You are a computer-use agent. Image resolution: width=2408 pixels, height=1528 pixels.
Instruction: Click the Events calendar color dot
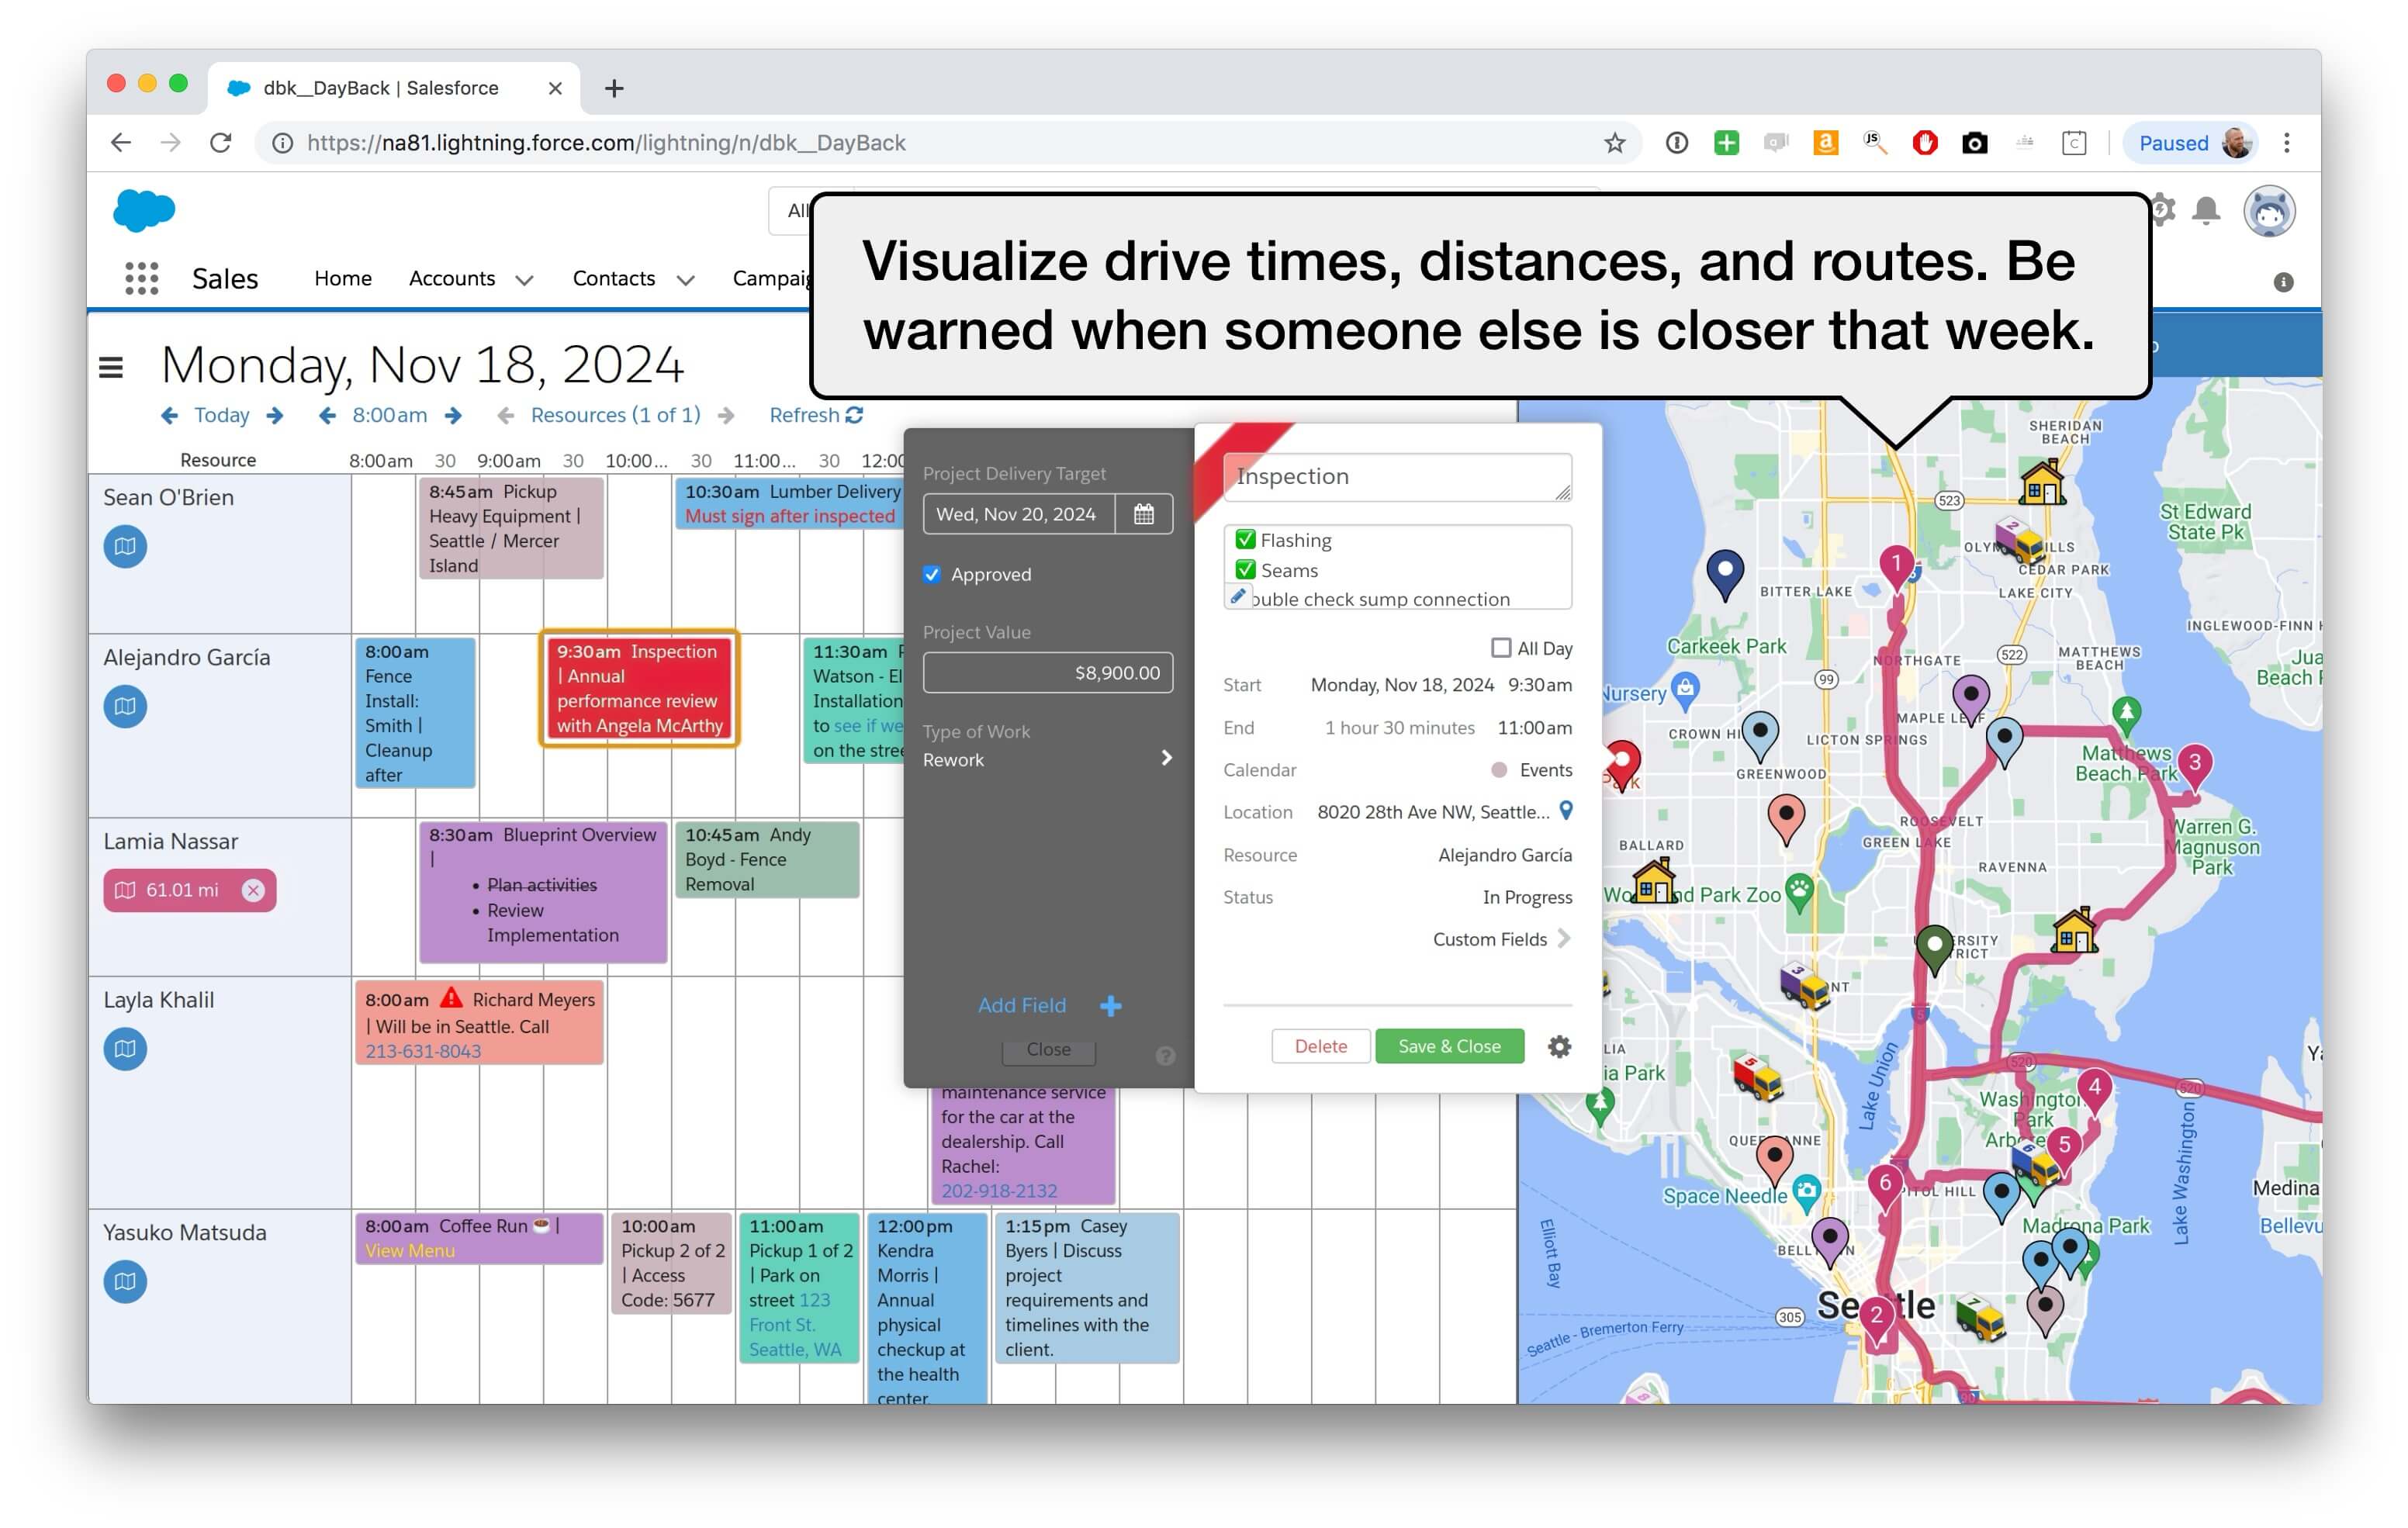1499,770
